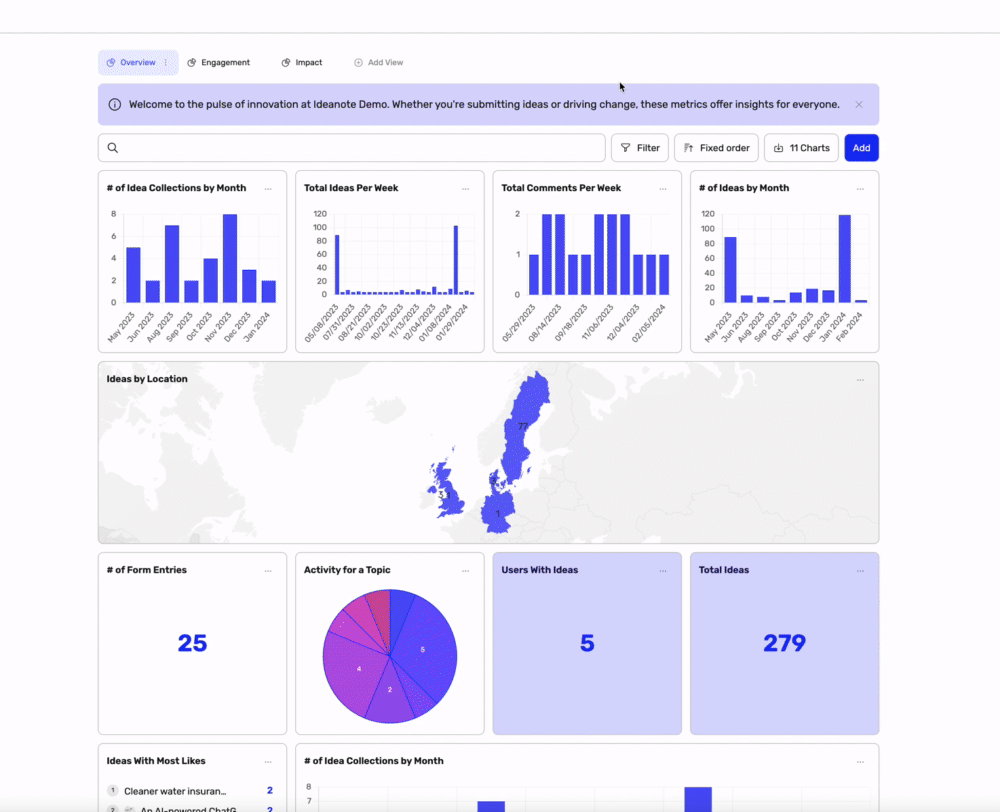Click the info icon in welcome banner
The width and height of the screenshot is (1000, 812).
click(x=115, y=105)
